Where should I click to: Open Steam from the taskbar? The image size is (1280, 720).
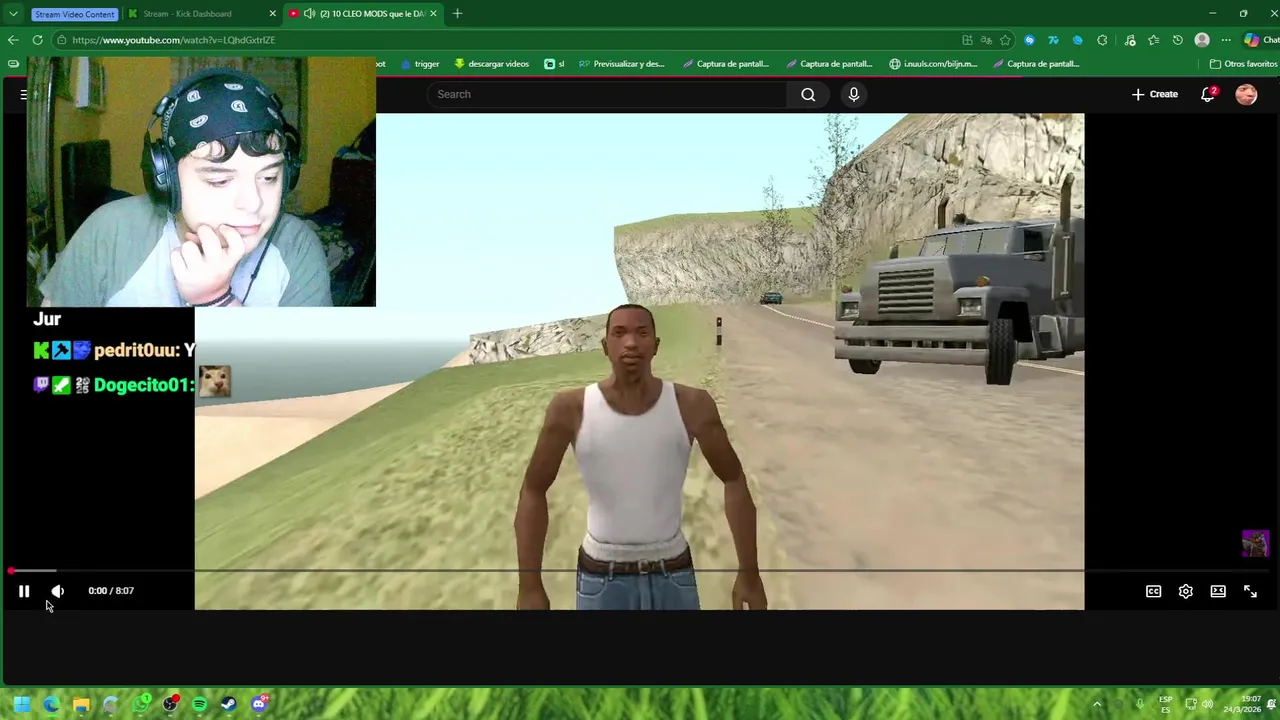229,704
